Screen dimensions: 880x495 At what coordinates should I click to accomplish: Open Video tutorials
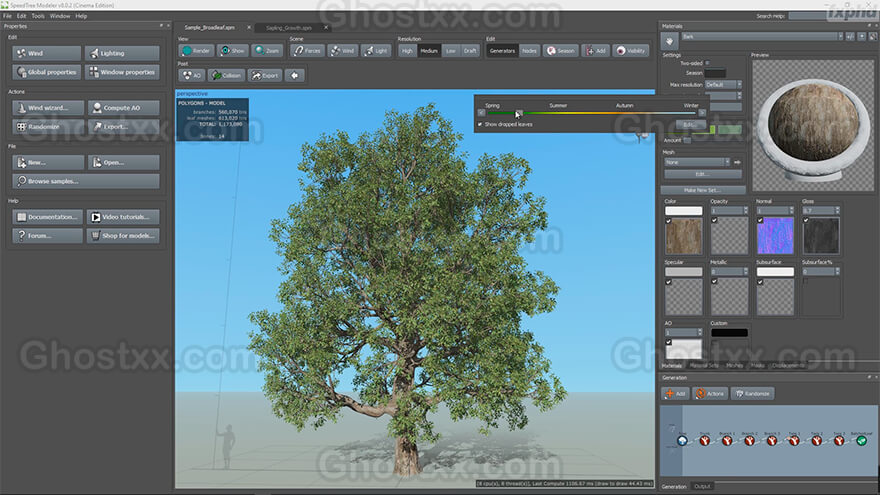(x=123, y=217)
